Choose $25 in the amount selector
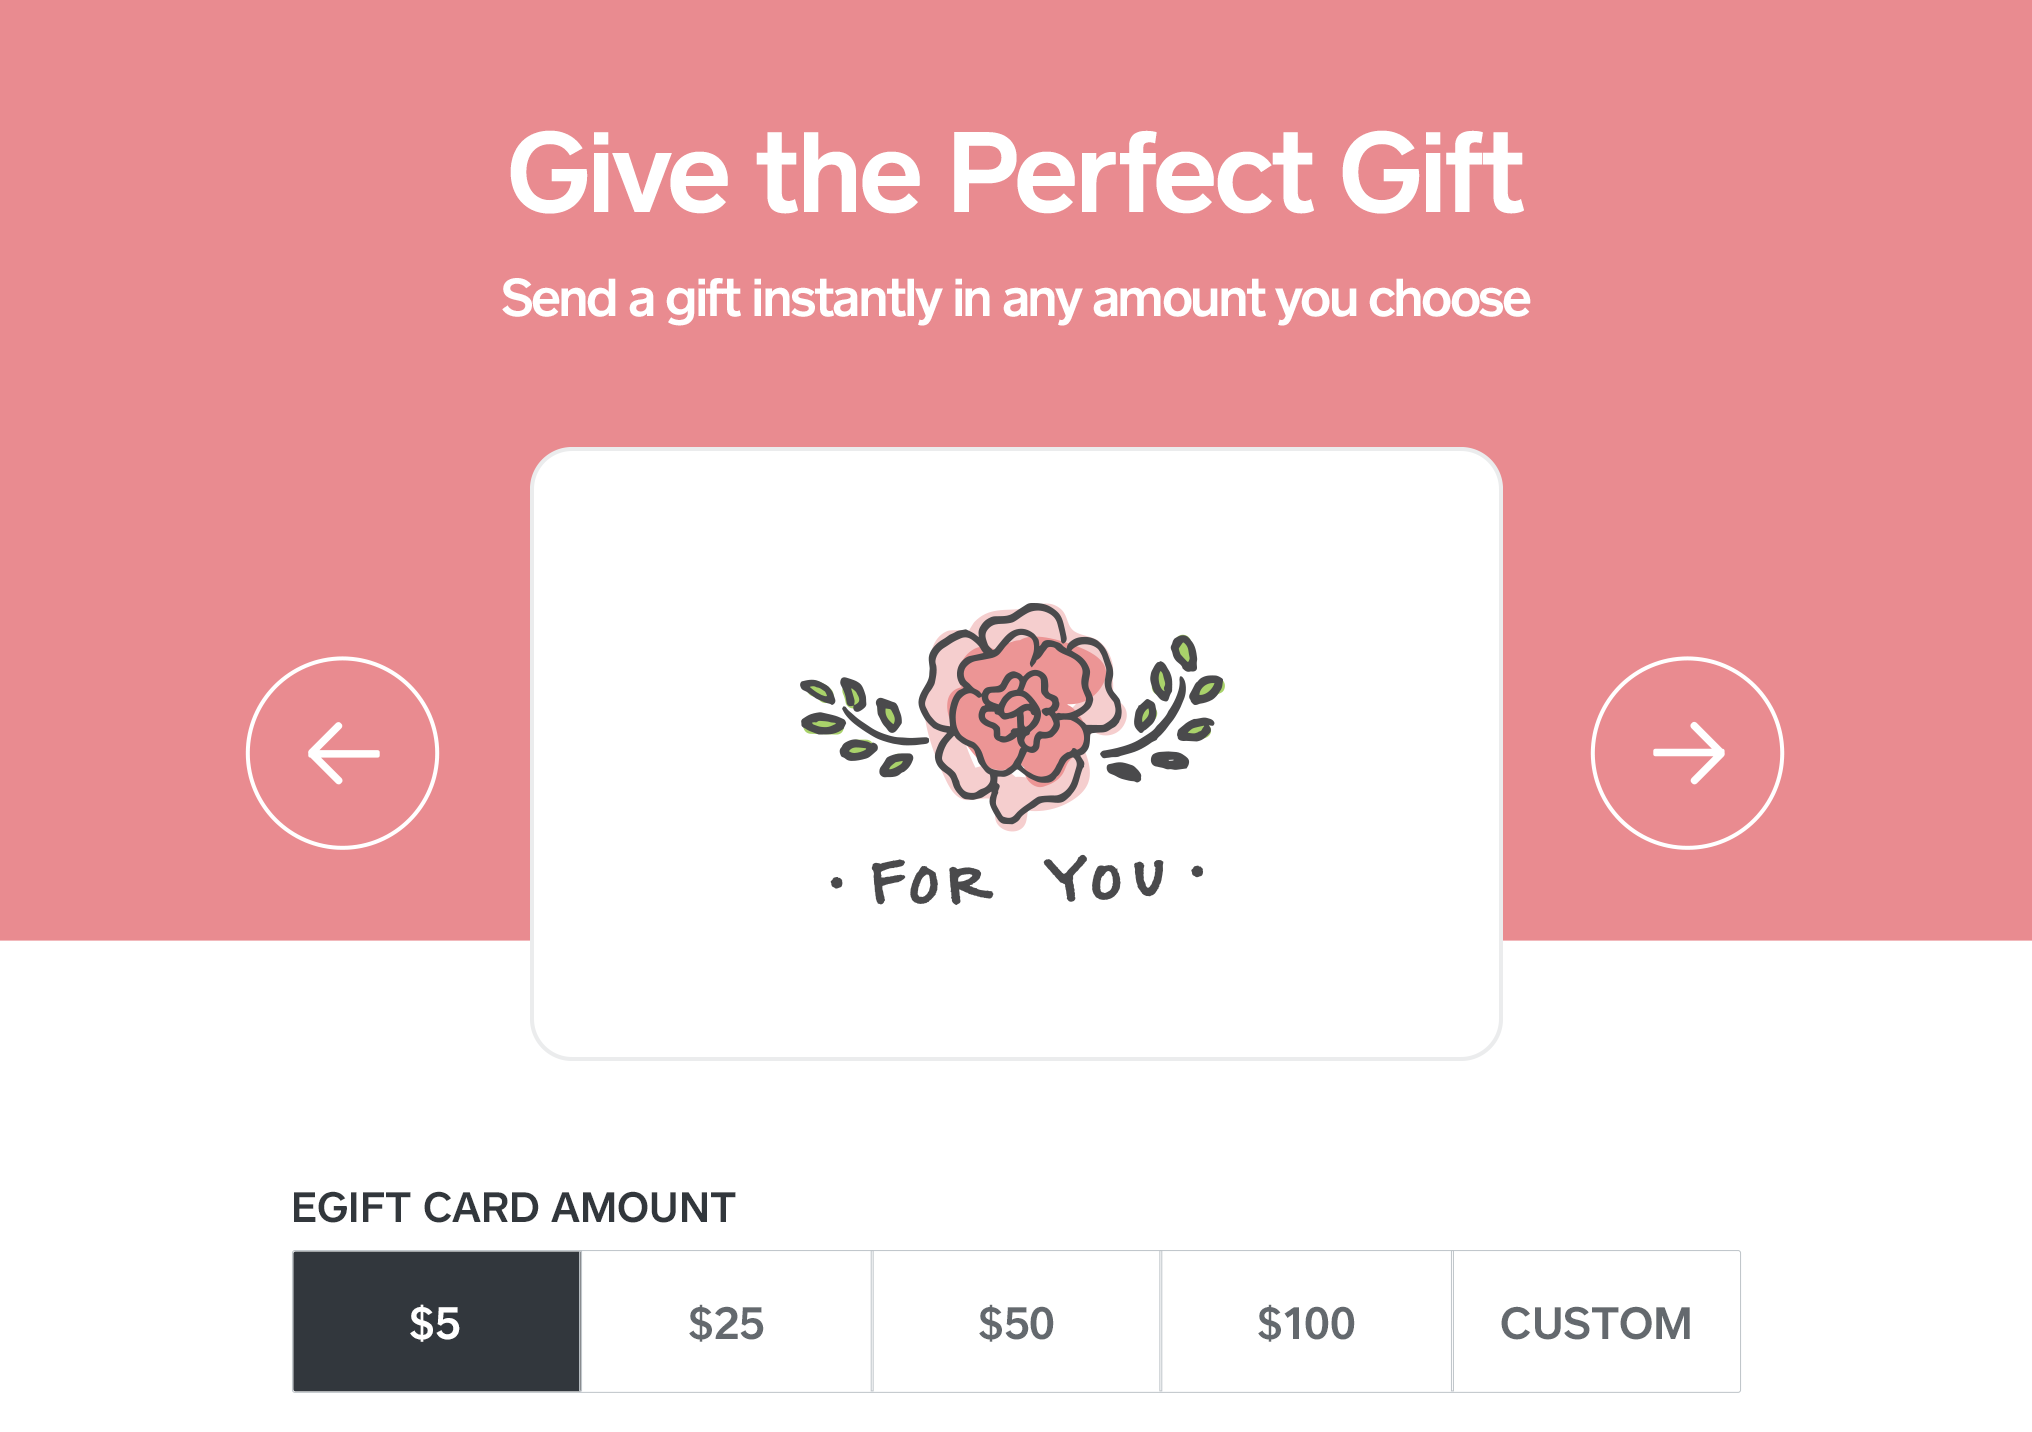Screen dimensions: 2032x1432 726,1321
